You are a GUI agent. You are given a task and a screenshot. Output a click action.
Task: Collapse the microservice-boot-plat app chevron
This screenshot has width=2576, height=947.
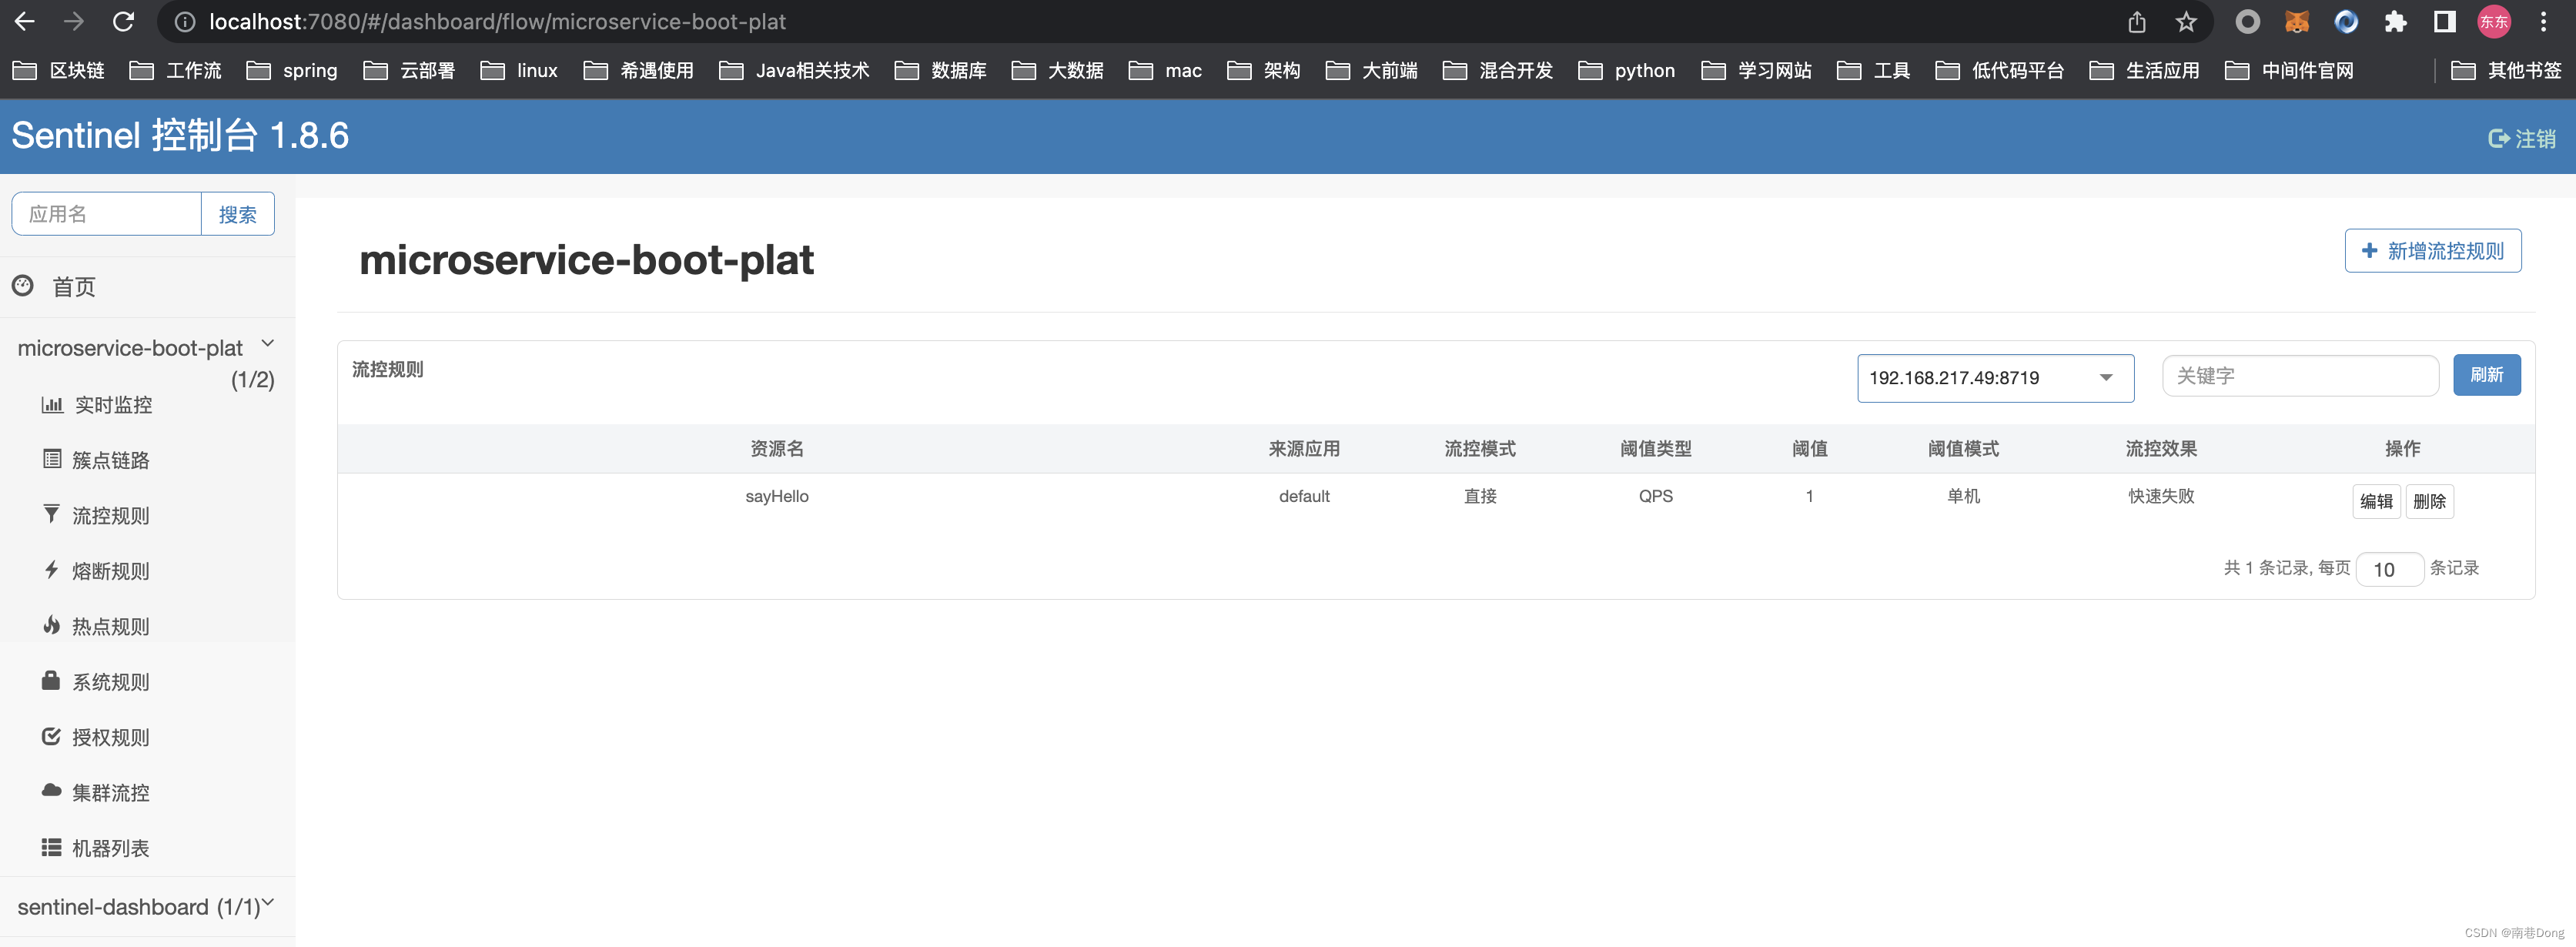pyautogui.click(x=267, y=343)
